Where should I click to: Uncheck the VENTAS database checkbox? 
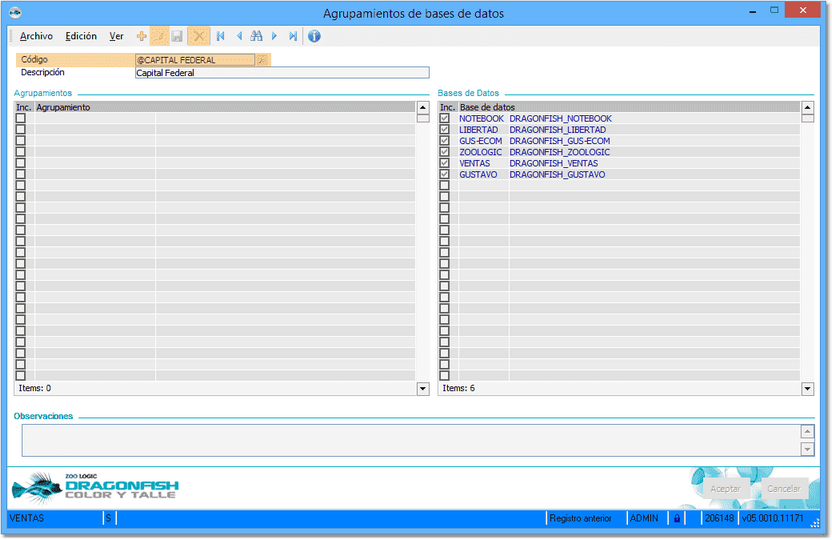point(445,163)
